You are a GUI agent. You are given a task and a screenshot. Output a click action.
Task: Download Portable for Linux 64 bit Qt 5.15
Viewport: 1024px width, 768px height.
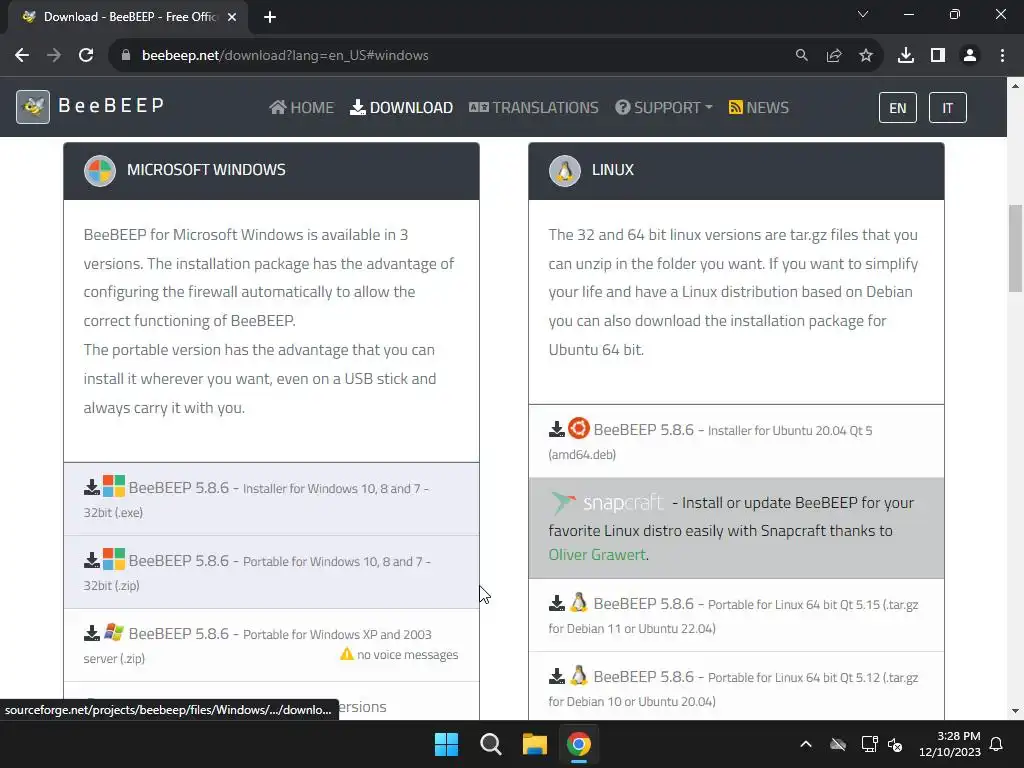(736, 615)
